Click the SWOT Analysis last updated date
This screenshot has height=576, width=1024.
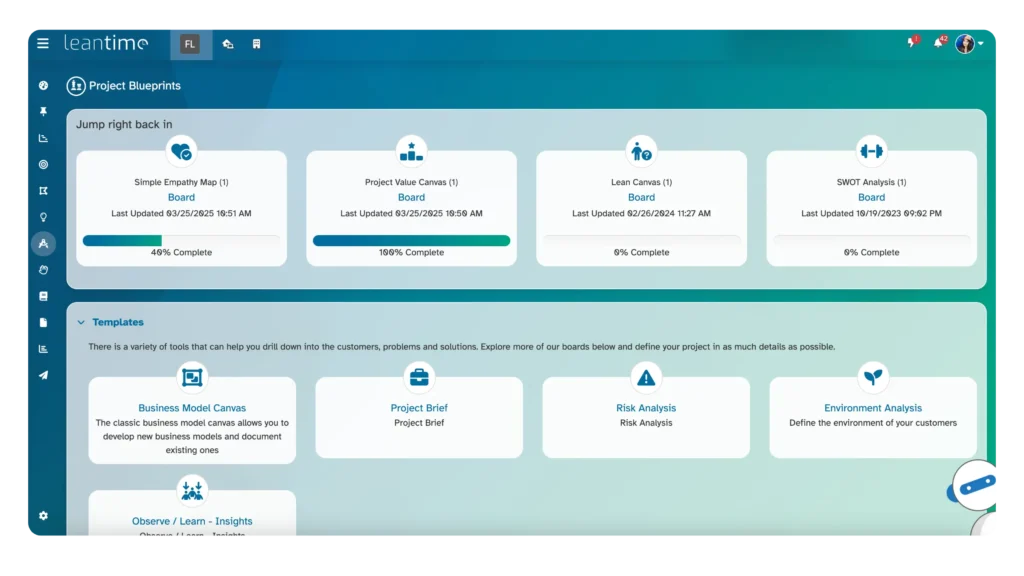point(871,214)
